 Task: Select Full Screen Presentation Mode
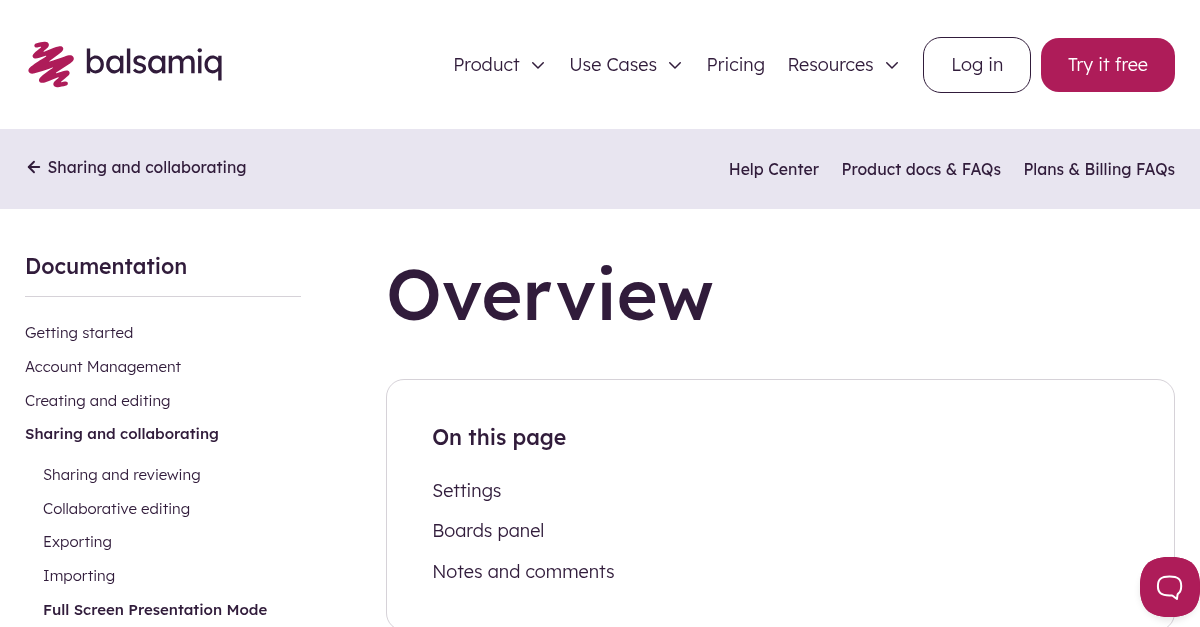point(155,610)
